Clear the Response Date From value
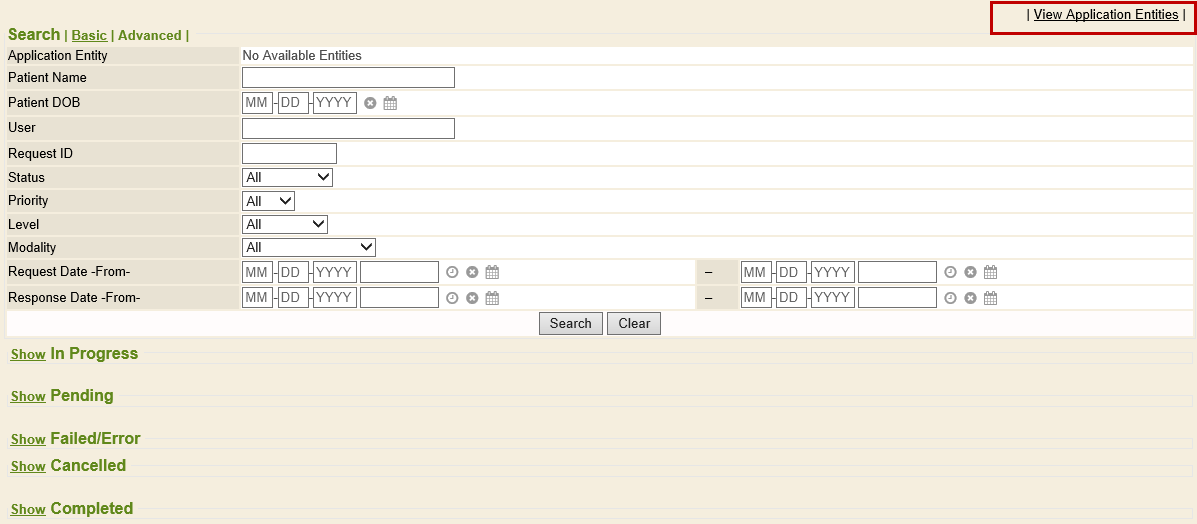 click(x=472, y=298)
